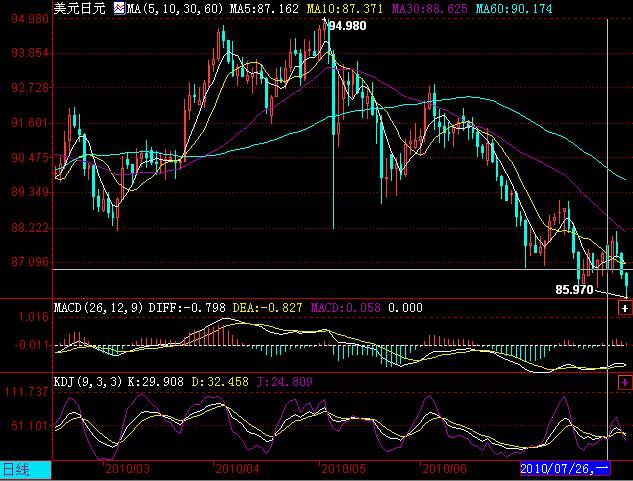Image resolution: width=633 pixels, height=481 pixels.
Task: Click the 92.728 price axis label
Action: coord(30,88)
